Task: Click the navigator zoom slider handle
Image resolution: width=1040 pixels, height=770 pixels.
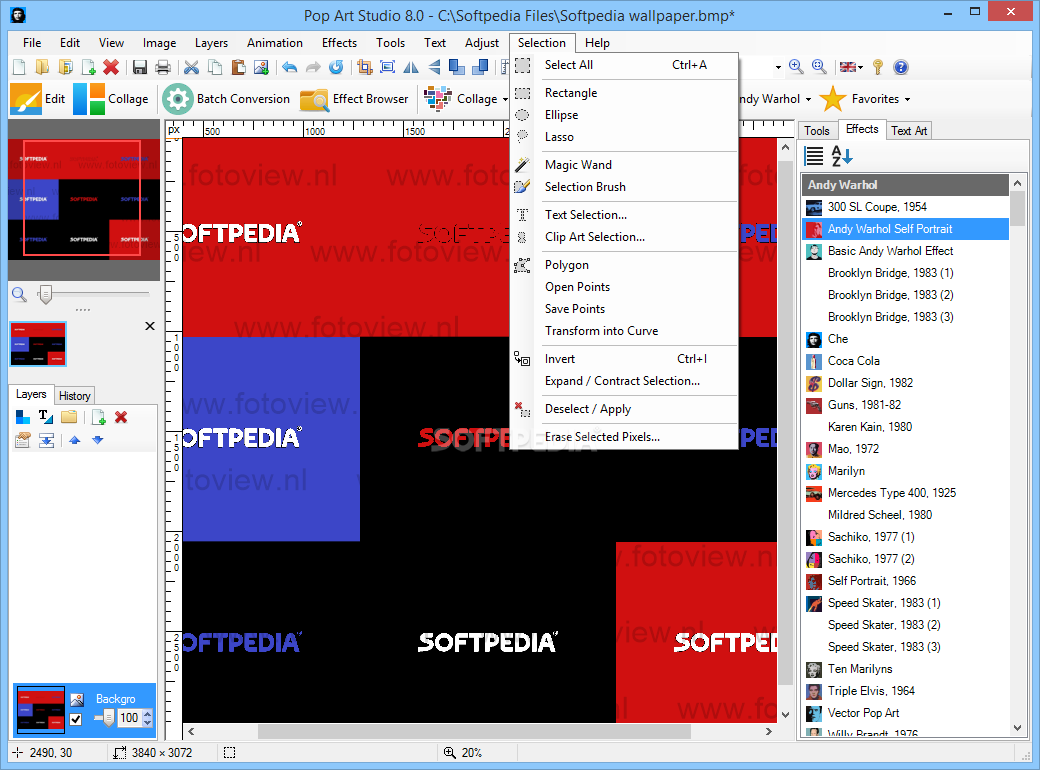Action: point(45,294)
